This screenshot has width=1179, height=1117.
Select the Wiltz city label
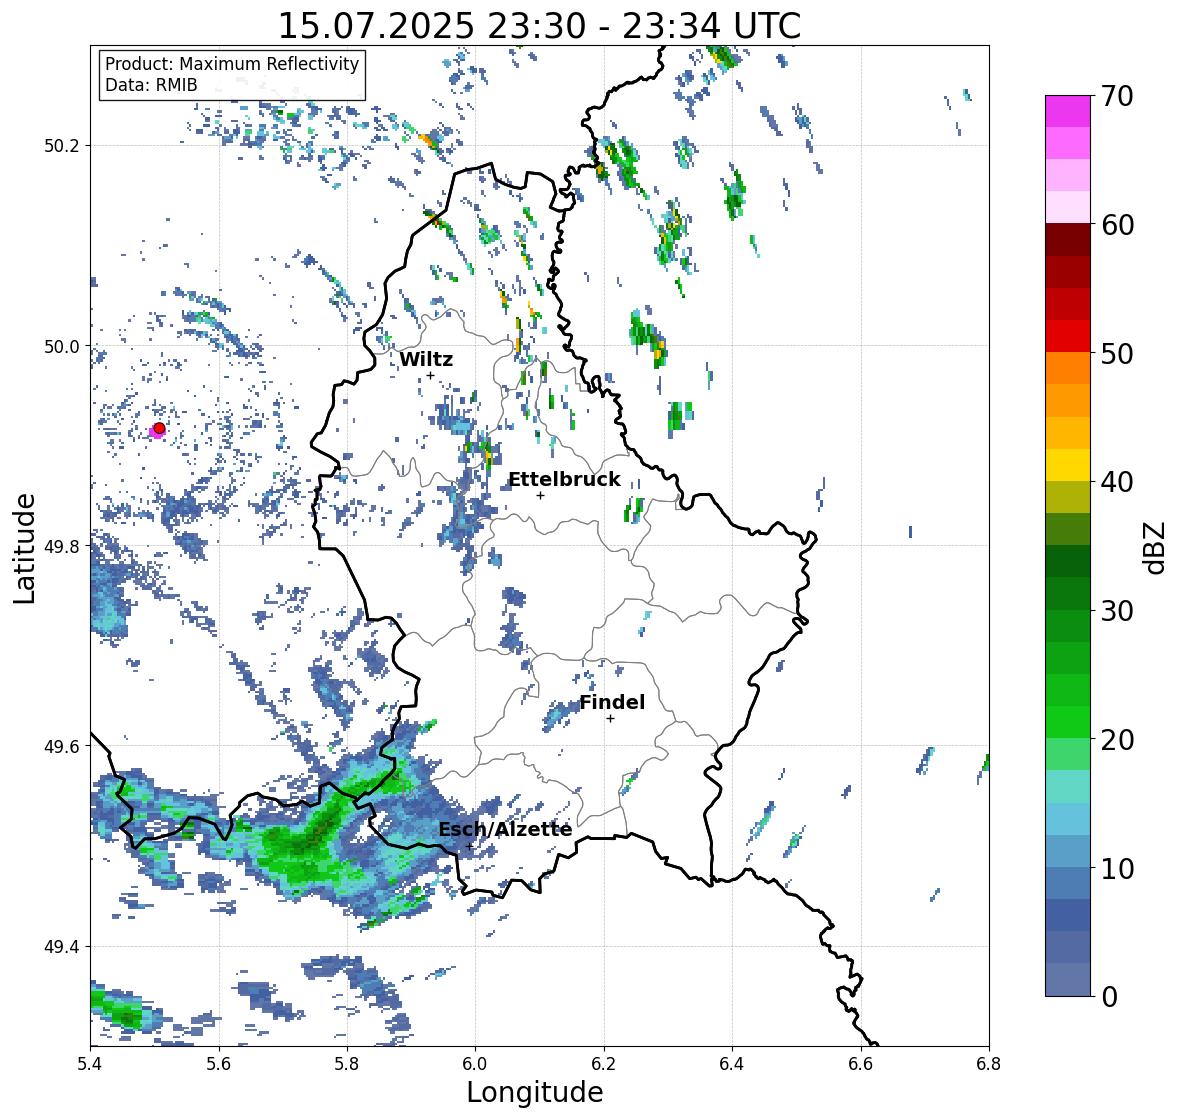426,359
